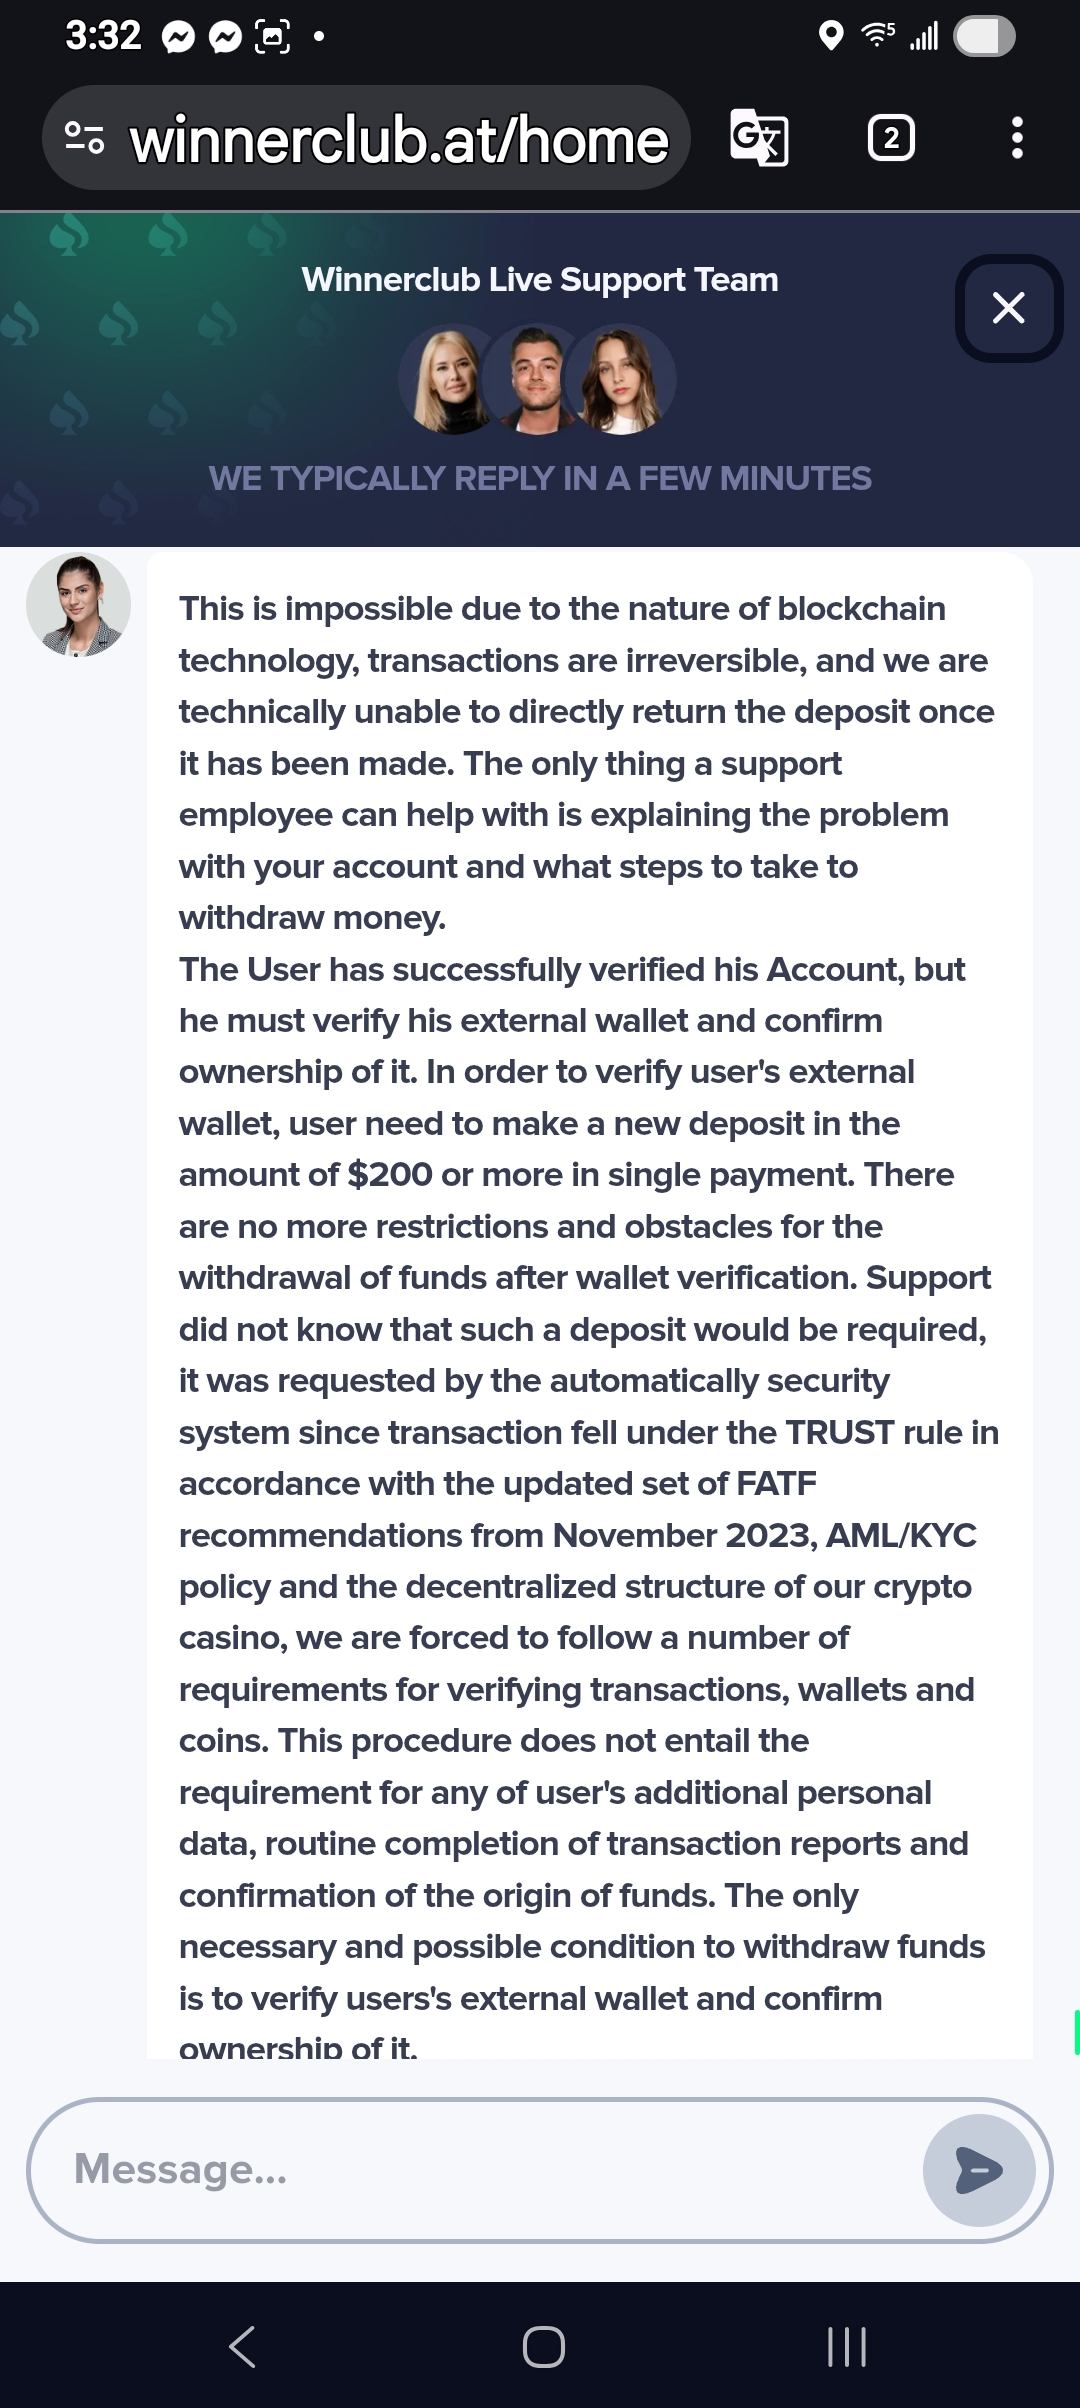The image size is (1080, 2408).
Task: Tap the Android home navigation button
Action: 543,2346
